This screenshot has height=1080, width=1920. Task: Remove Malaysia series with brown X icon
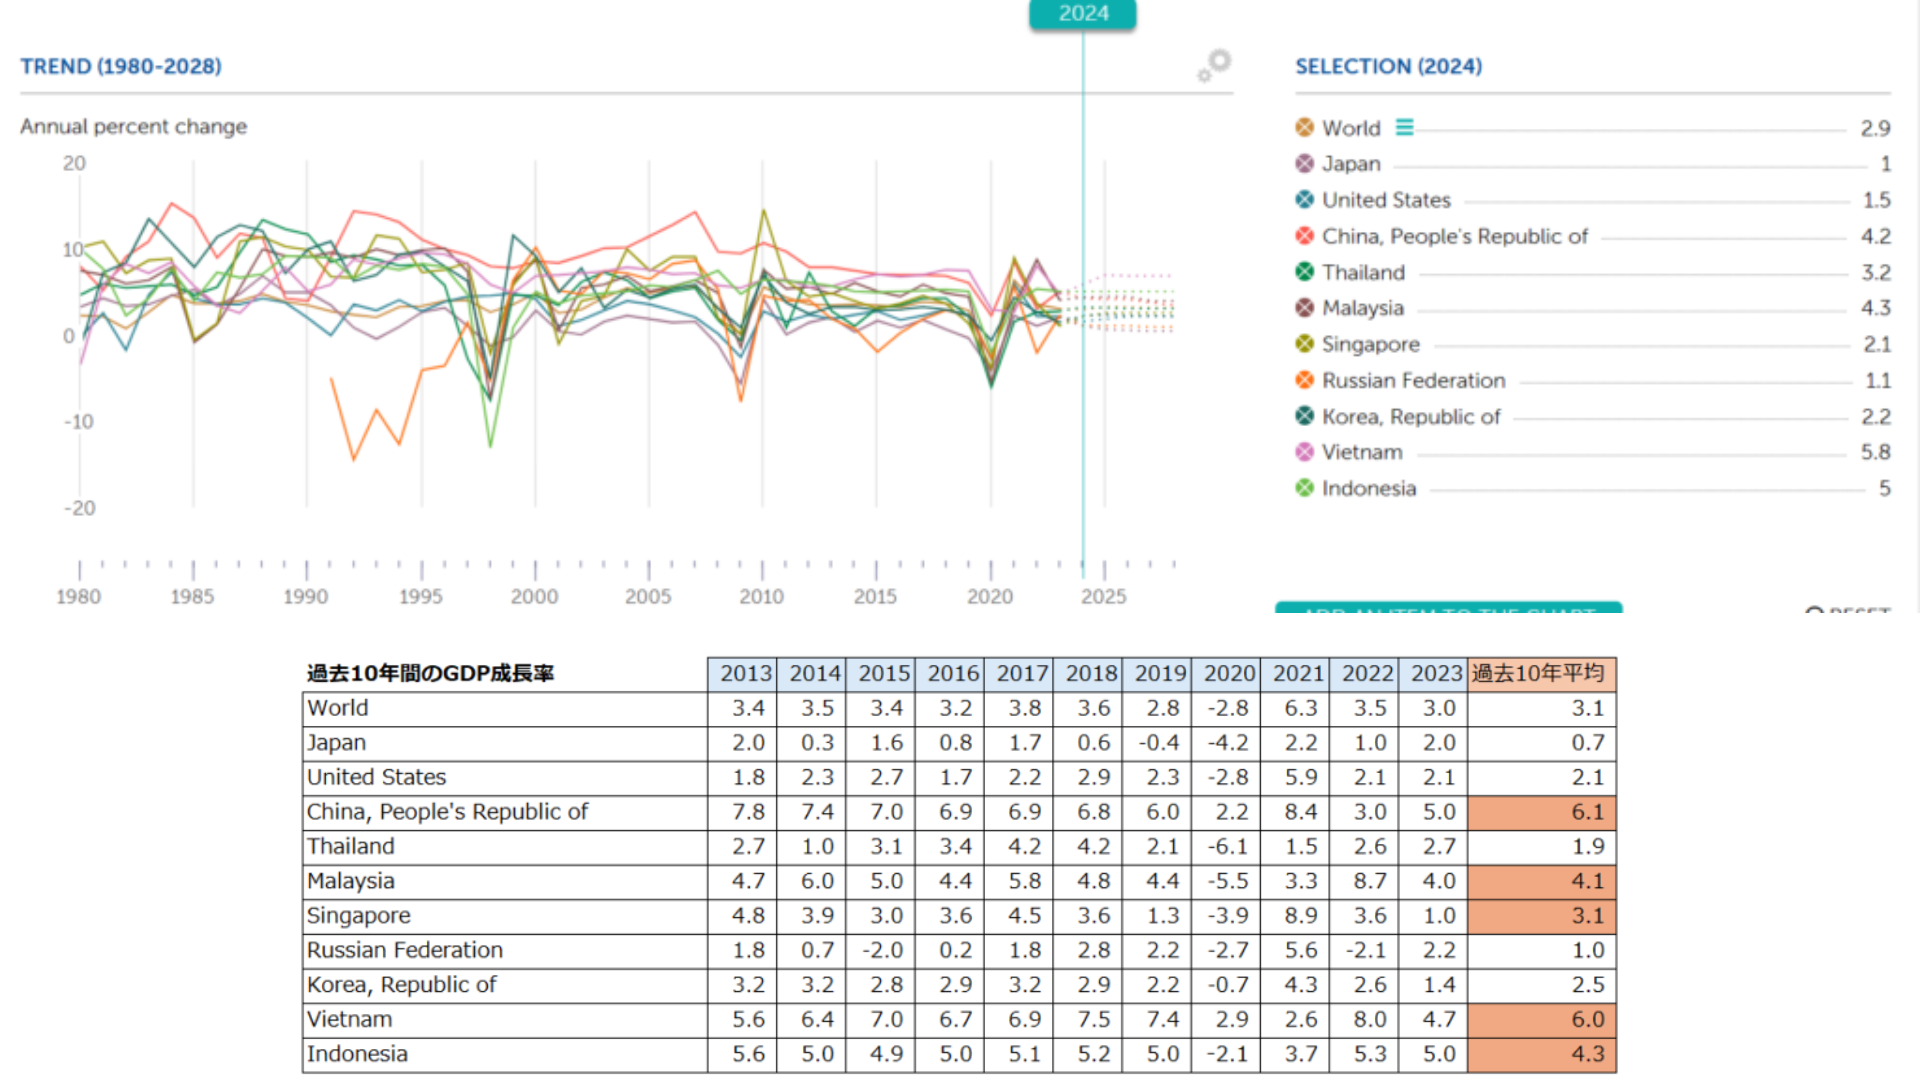pos(1304,308)
